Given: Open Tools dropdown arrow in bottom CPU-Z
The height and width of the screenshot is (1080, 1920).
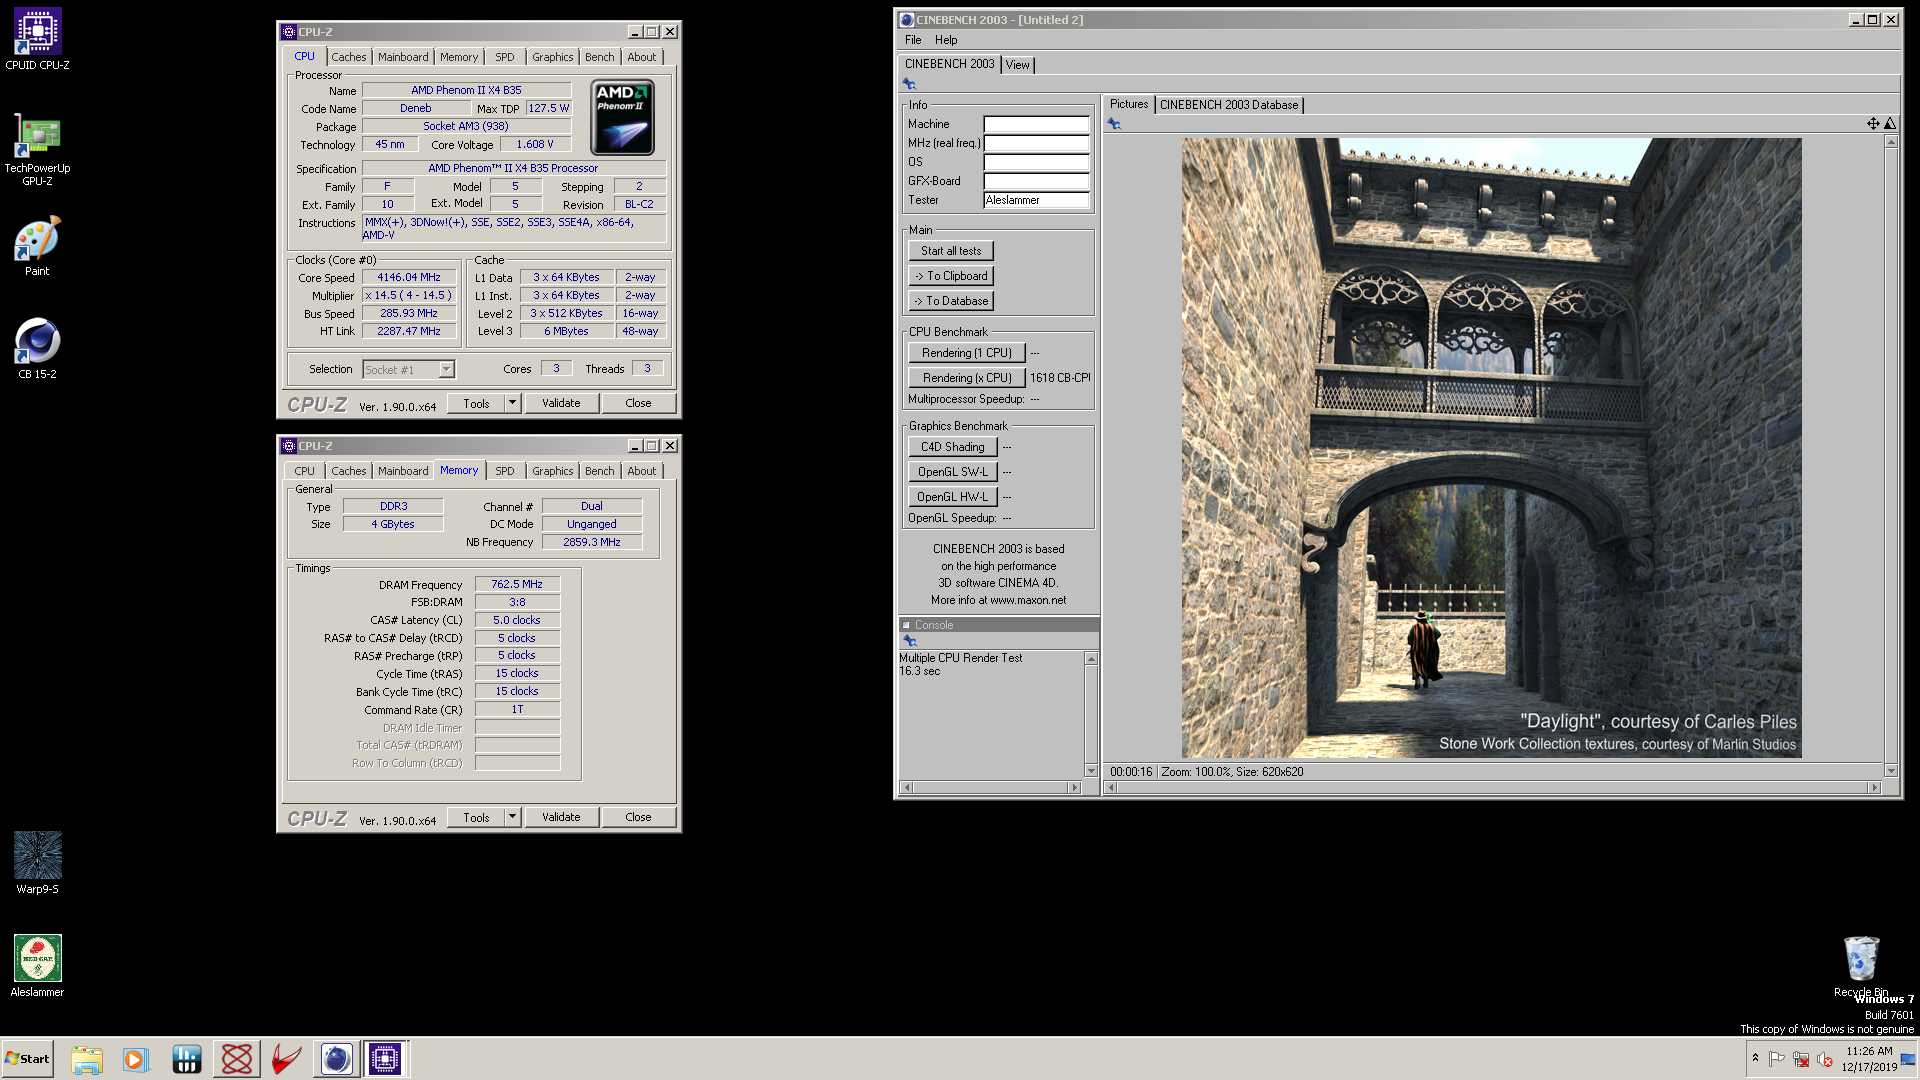Looking at the screenshot, I should [512, 817].
